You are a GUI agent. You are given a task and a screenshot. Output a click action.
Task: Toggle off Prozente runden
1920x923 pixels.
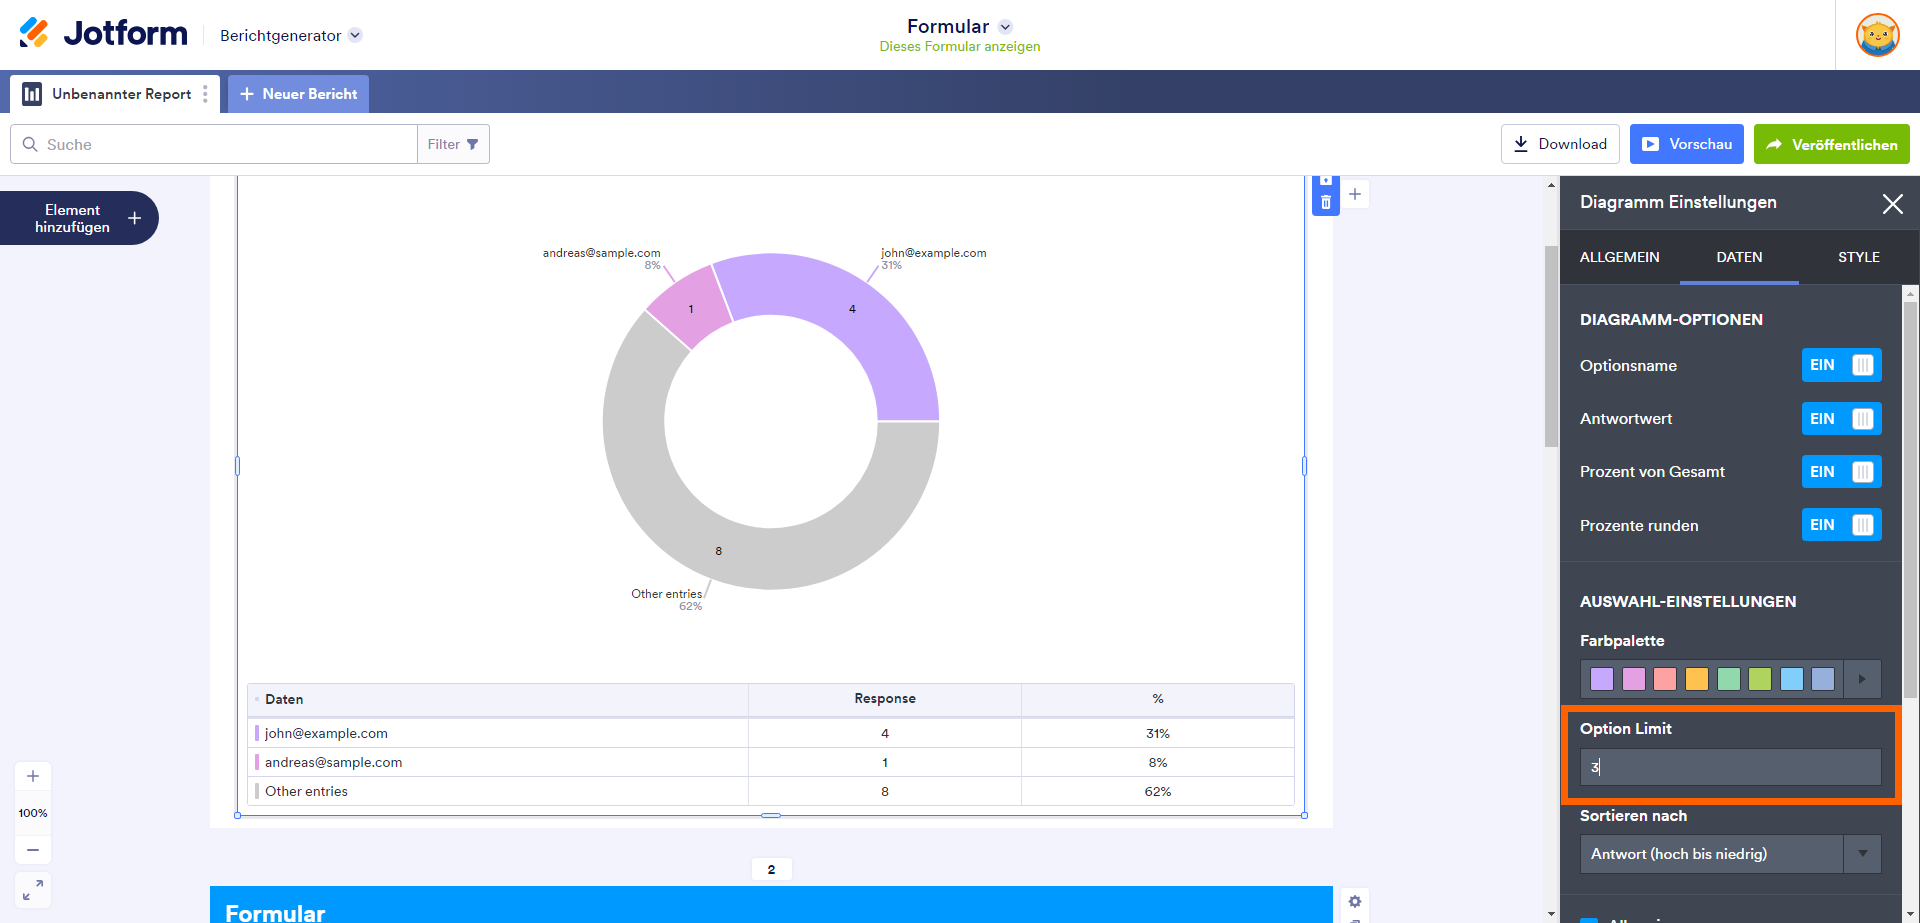[1841, 525]
